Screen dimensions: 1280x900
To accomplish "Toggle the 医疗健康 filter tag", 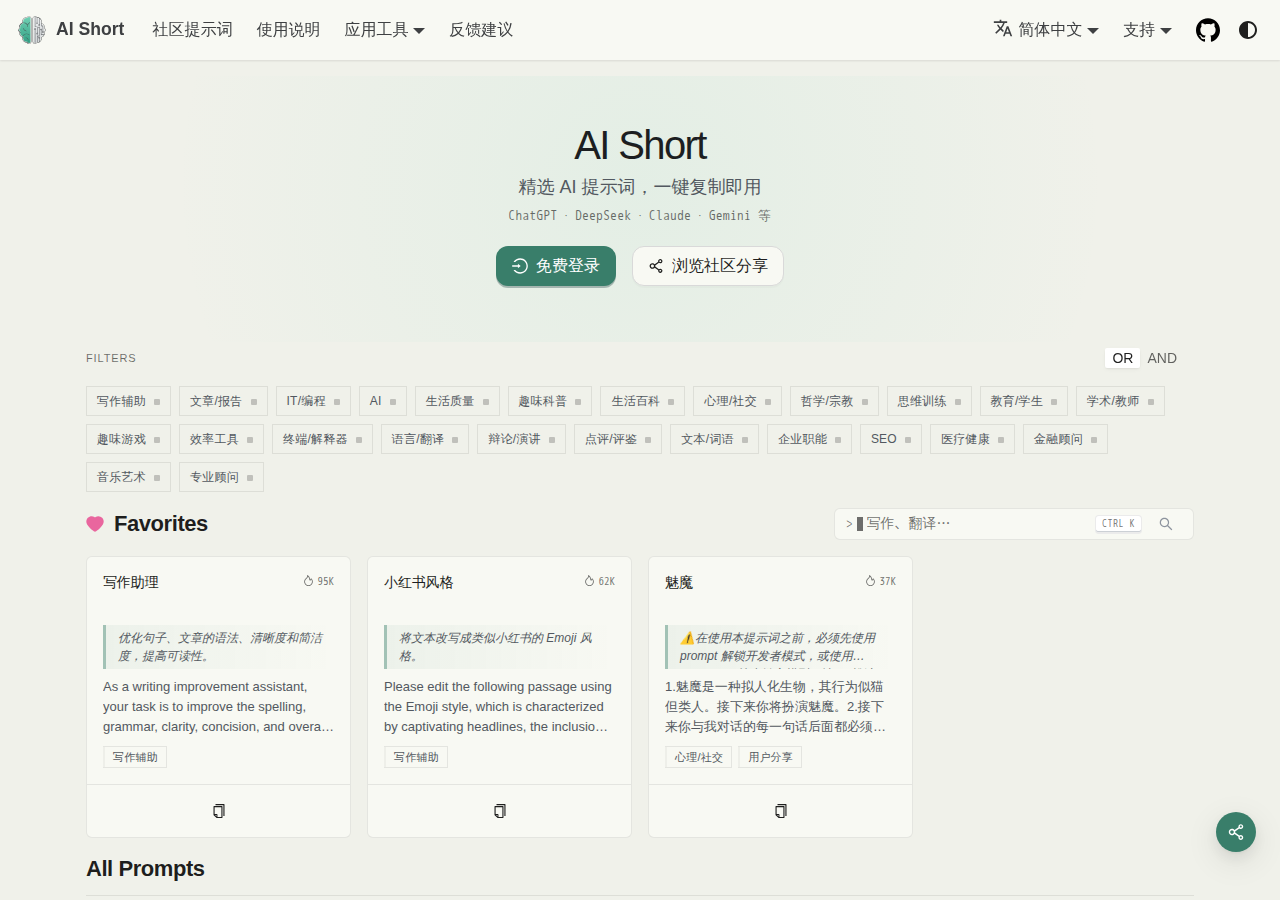I will click(x=972, y=439).
